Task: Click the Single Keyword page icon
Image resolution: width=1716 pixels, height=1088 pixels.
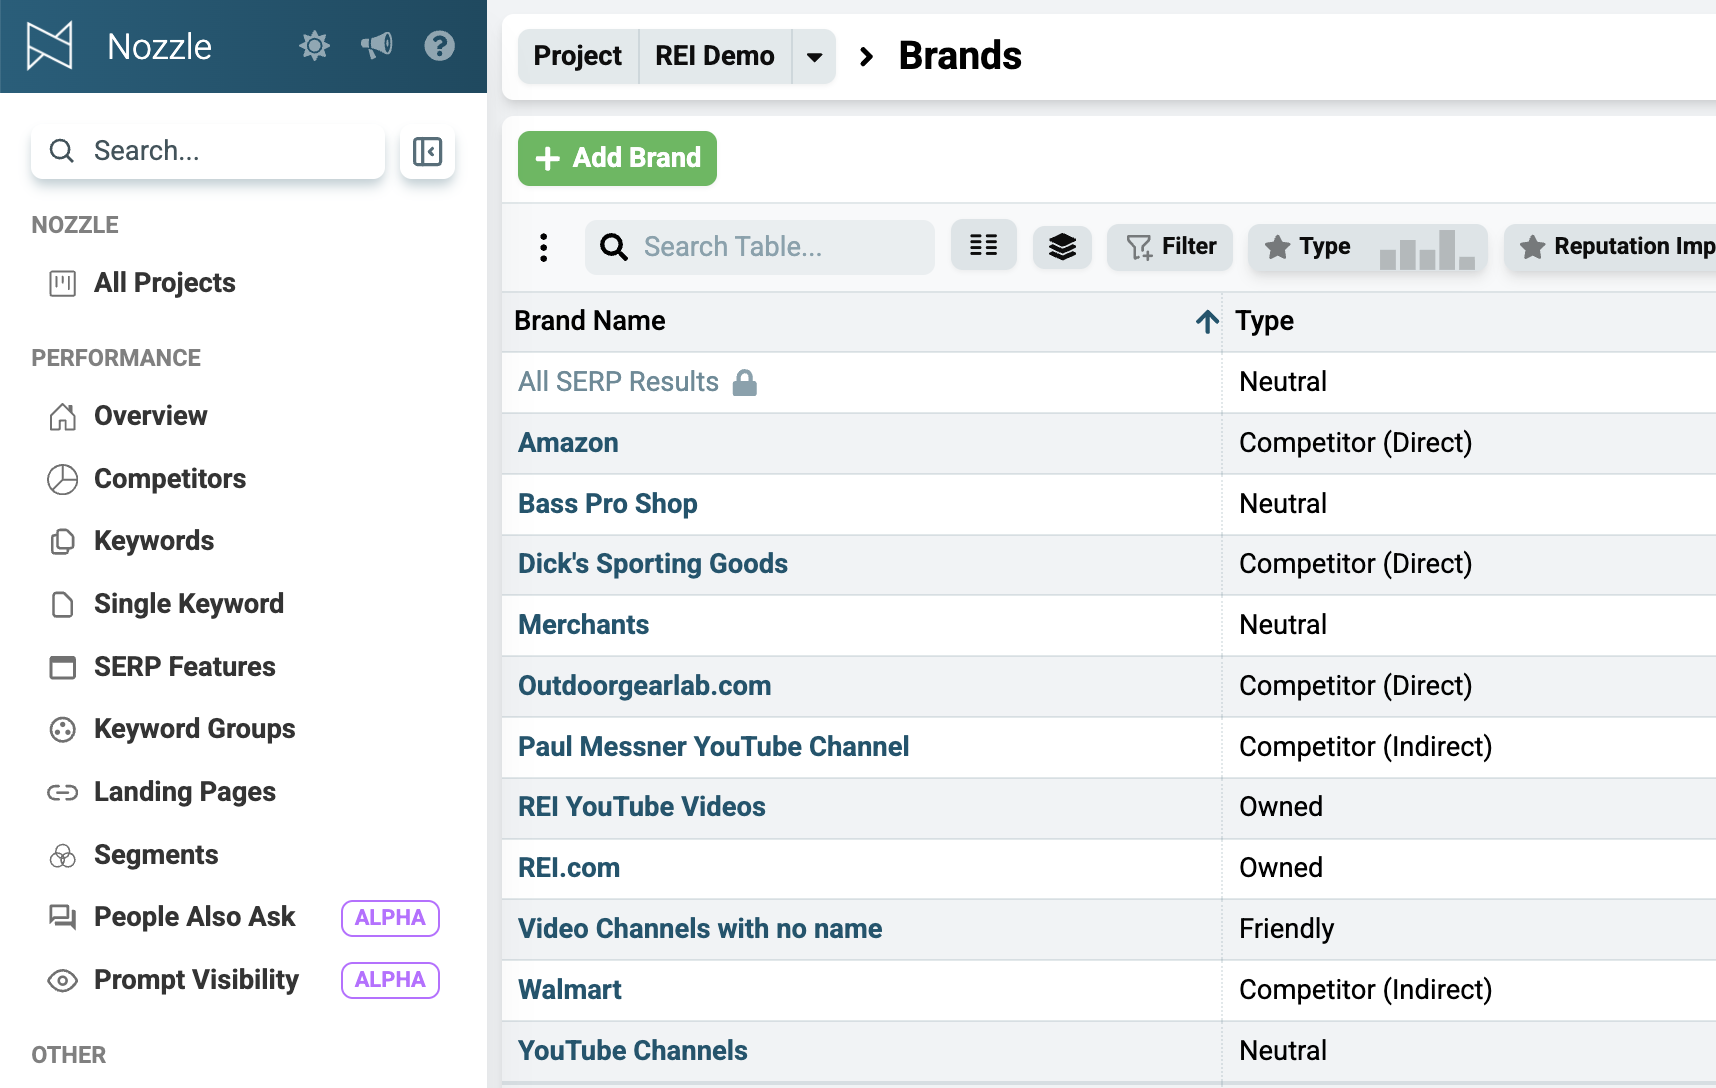Action: coord(62,604)
